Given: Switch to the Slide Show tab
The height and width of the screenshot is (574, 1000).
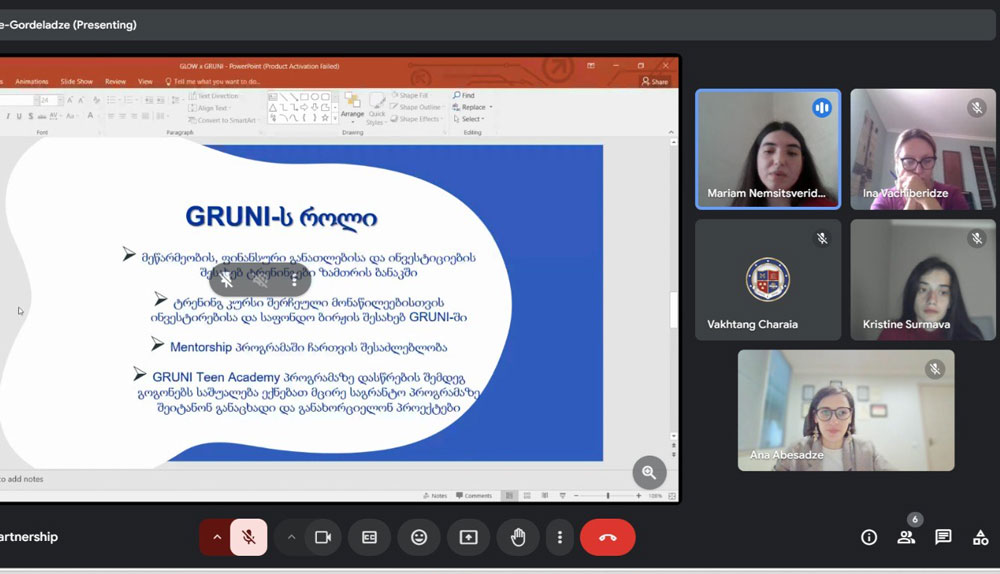Looking at the screenshot, I should 76,81.
